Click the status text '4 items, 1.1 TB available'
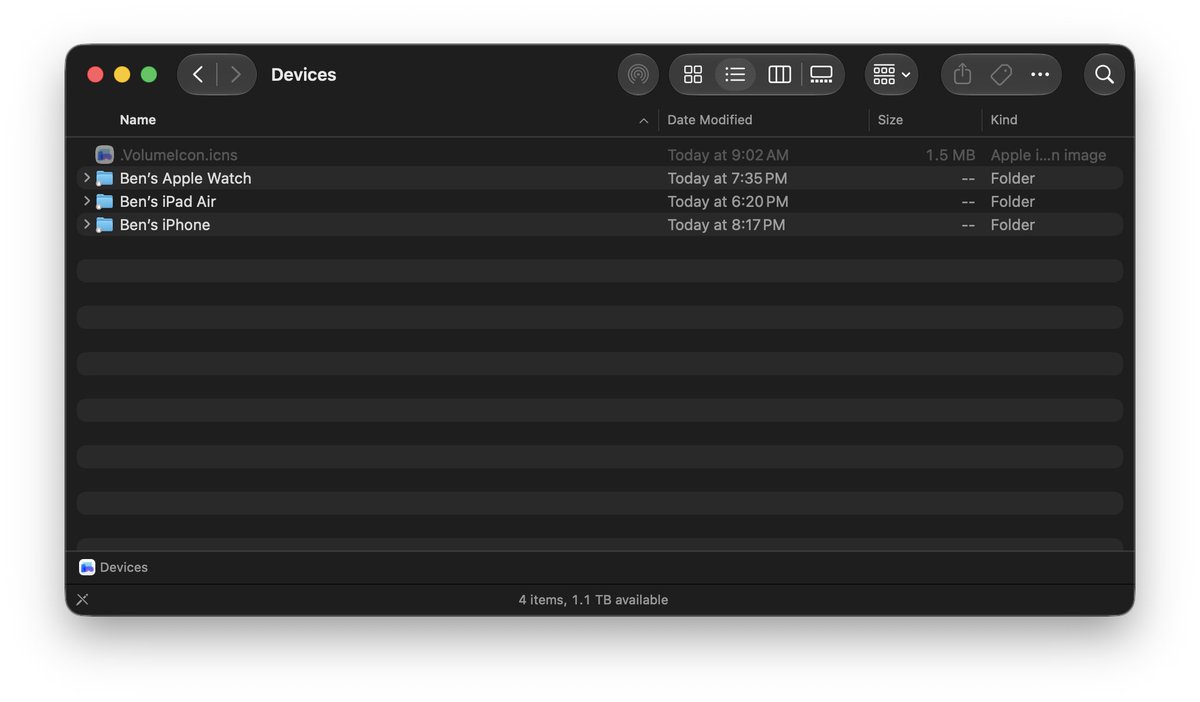Screen dimensions: 1200x702 point(593,600)
